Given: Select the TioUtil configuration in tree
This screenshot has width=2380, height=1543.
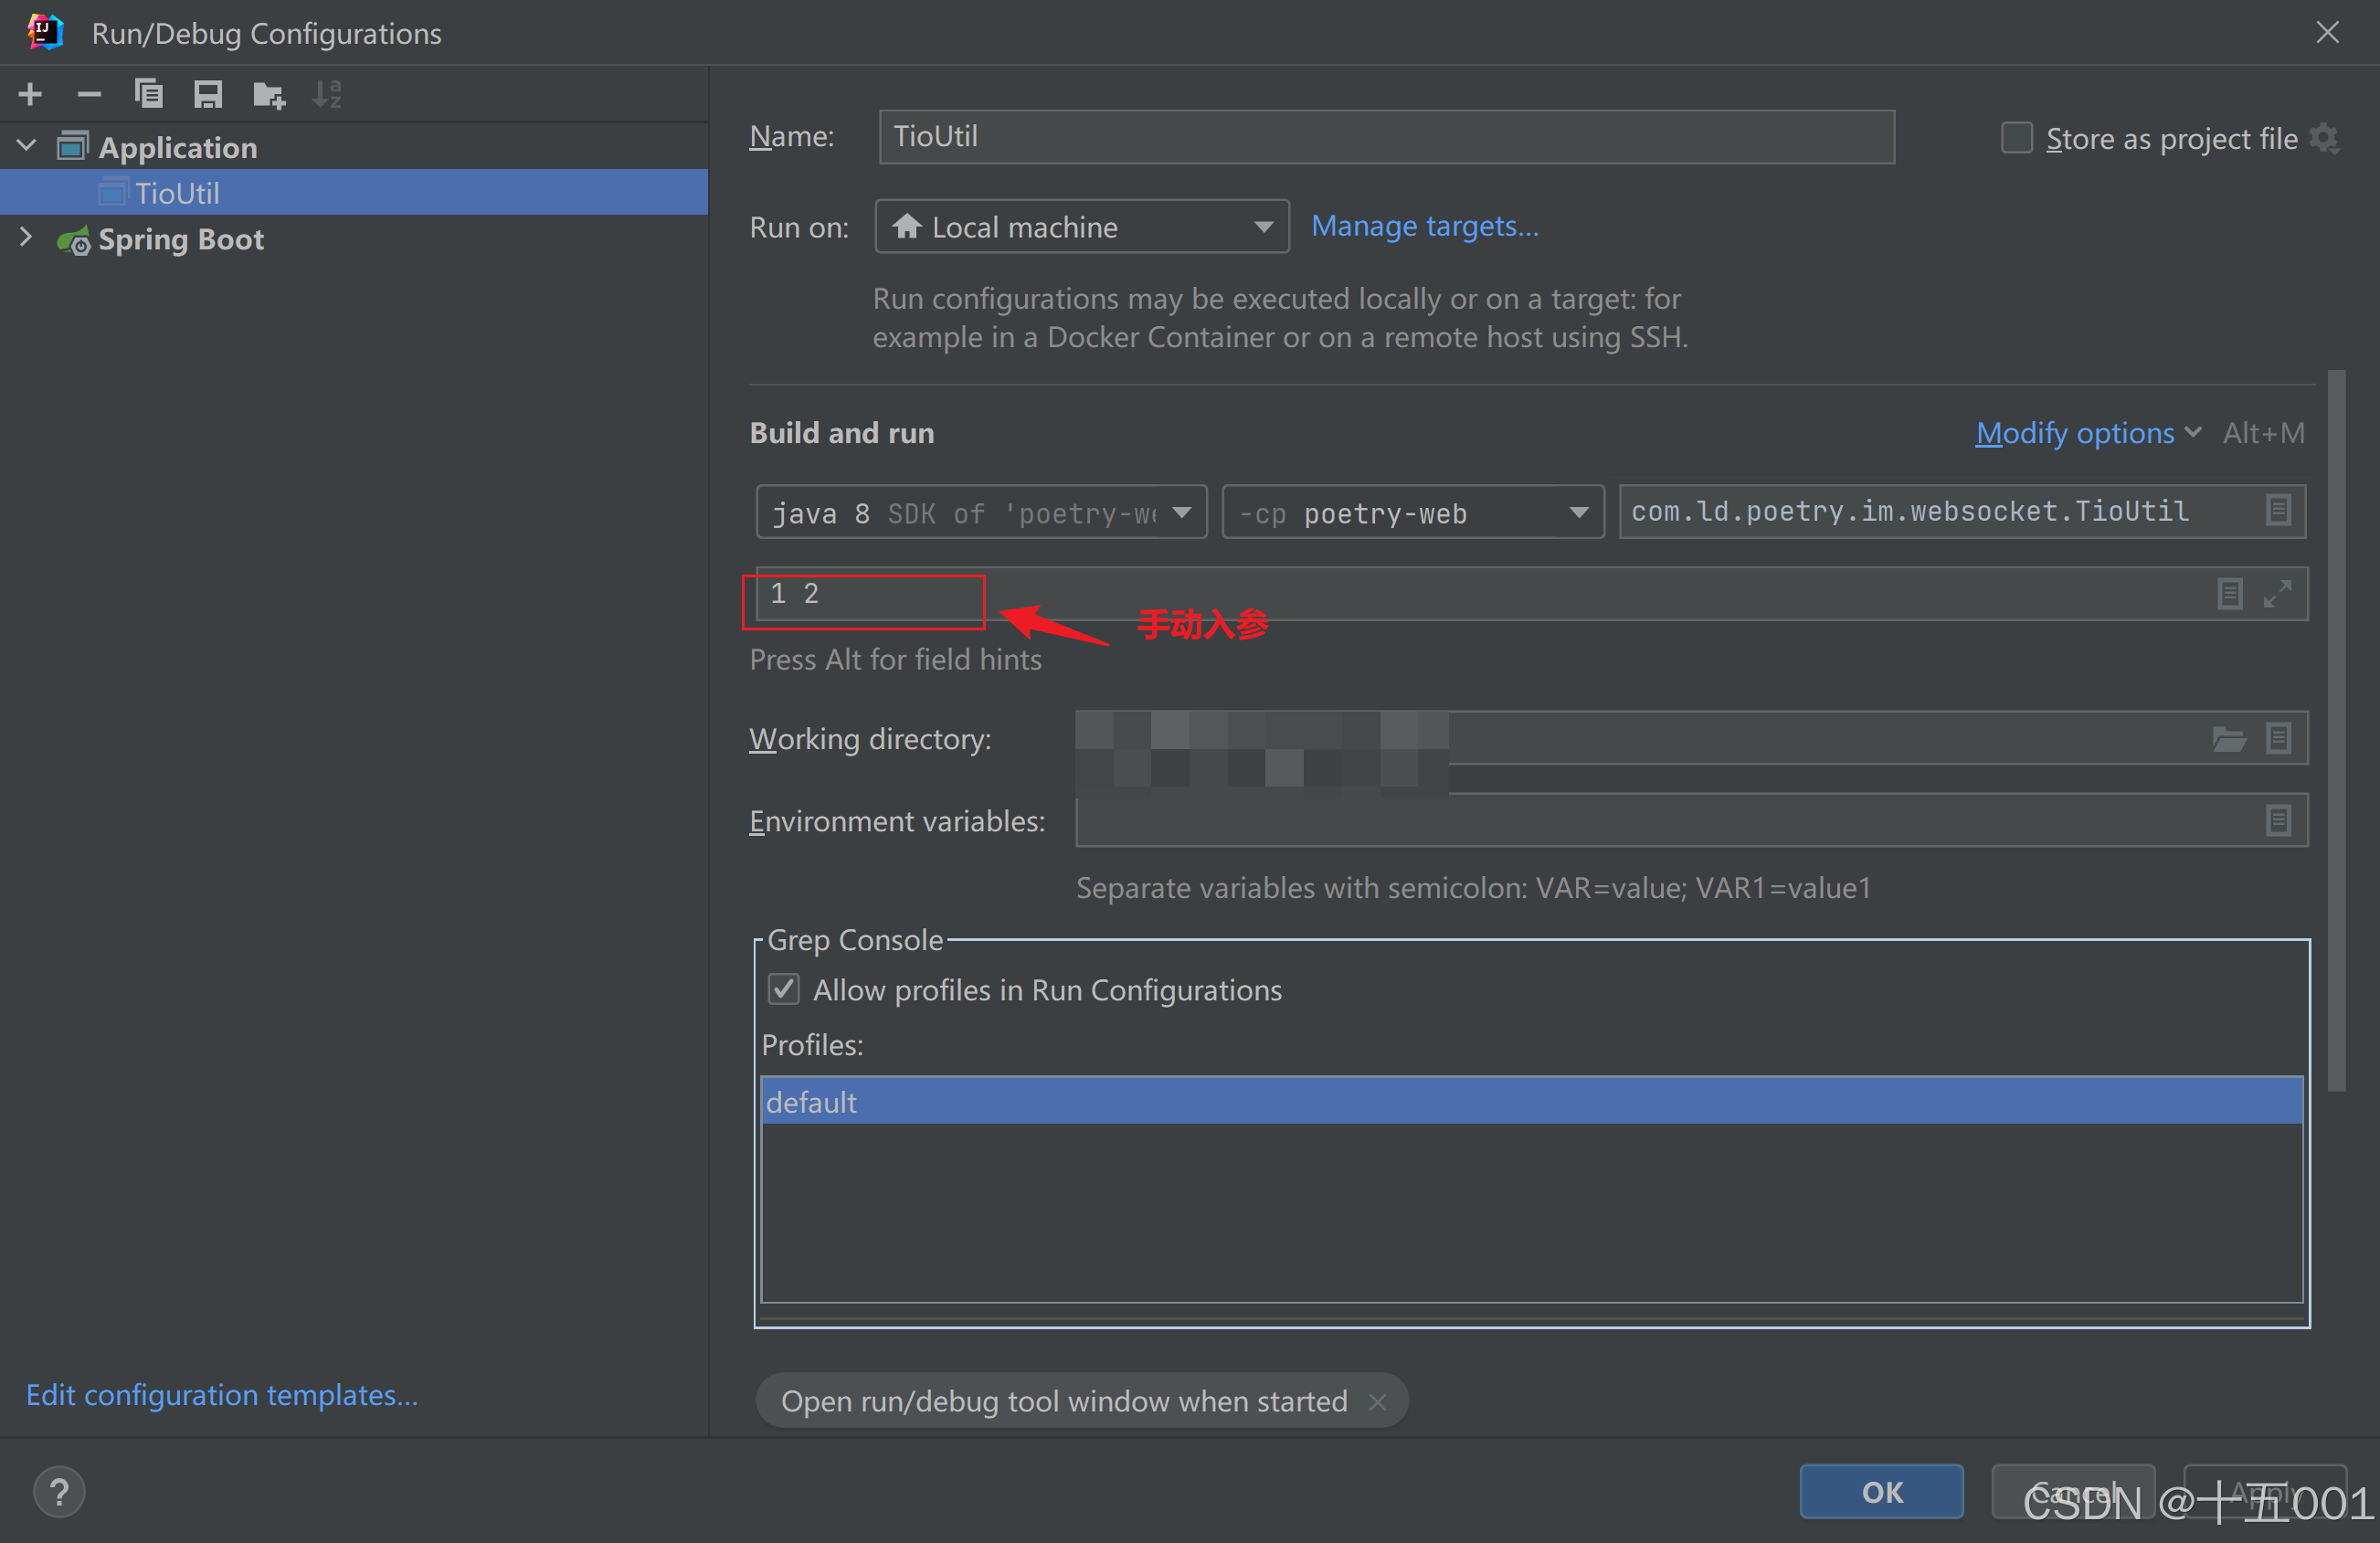Looking at the screenshot, I should [177, 193].
